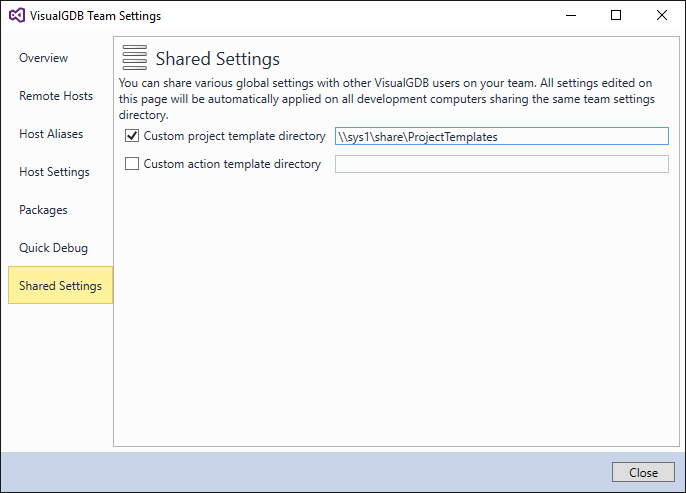Screen dimensions: 686x493
Task: Open the Overview page
Action: click(x=43, y=58)
